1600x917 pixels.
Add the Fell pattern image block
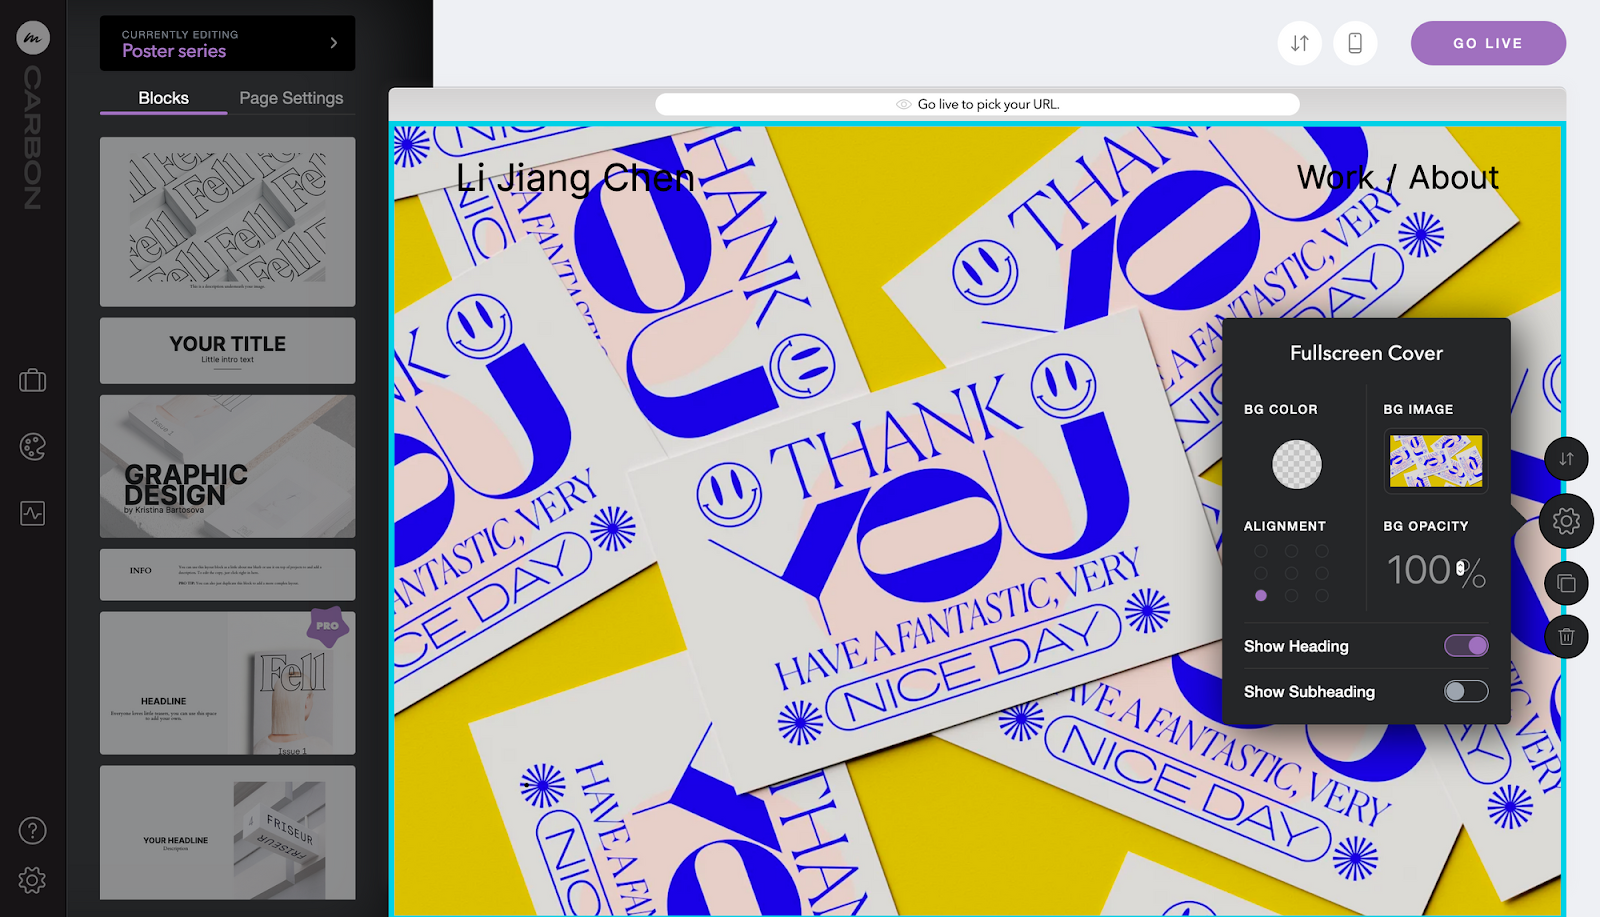pyautogui.click(x=227, y=221)
